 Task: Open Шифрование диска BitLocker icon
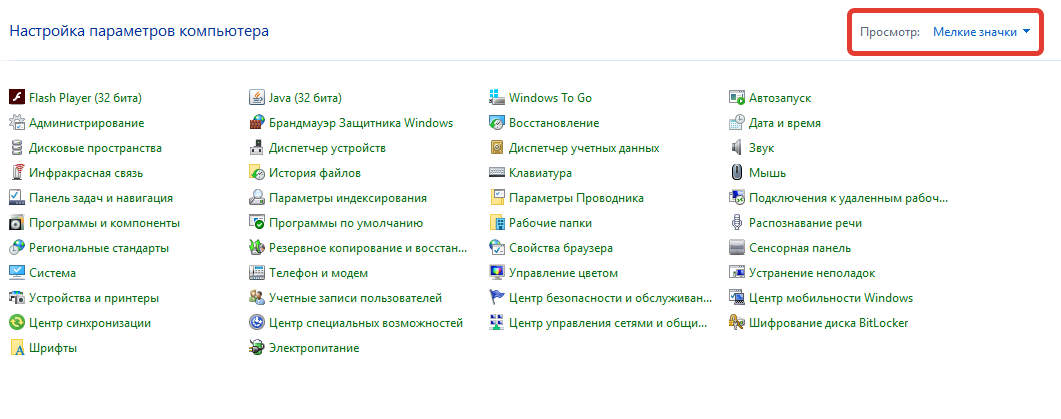(x=737, y=323)
